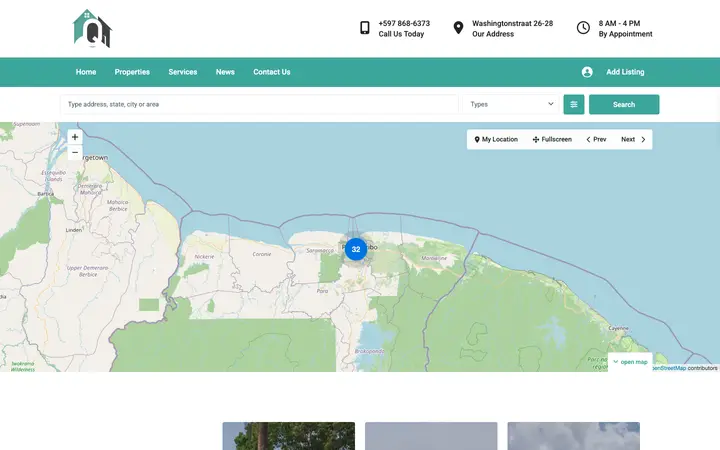Expand the Types dropdown
This screenshot has width=720, height=450.
(x=511, y=105)
